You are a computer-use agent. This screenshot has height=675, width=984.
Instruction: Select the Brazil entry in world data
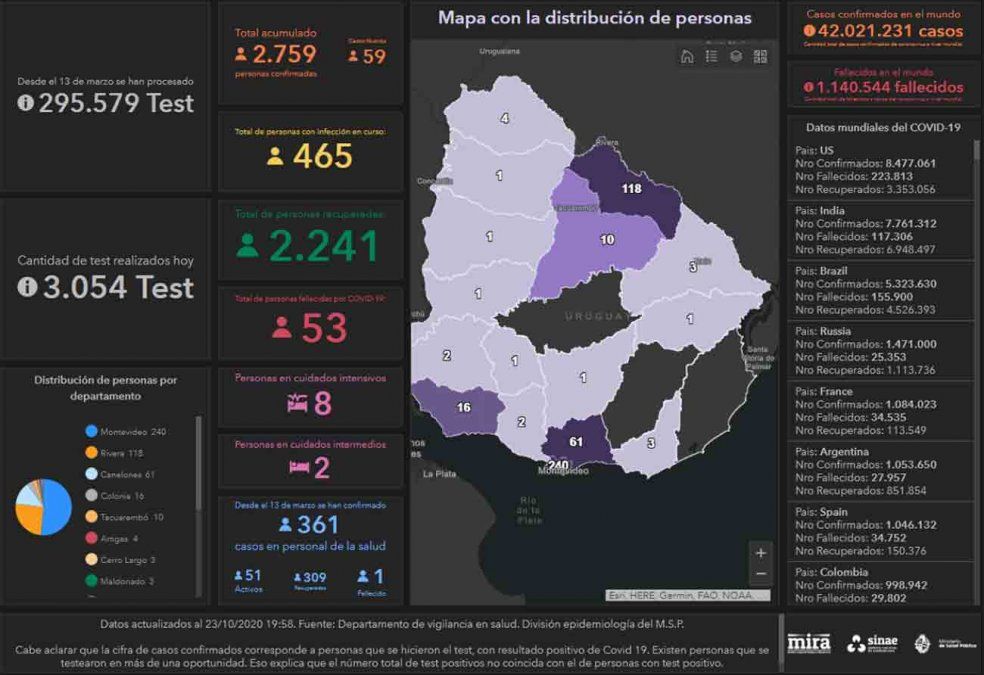pos(865,289)
